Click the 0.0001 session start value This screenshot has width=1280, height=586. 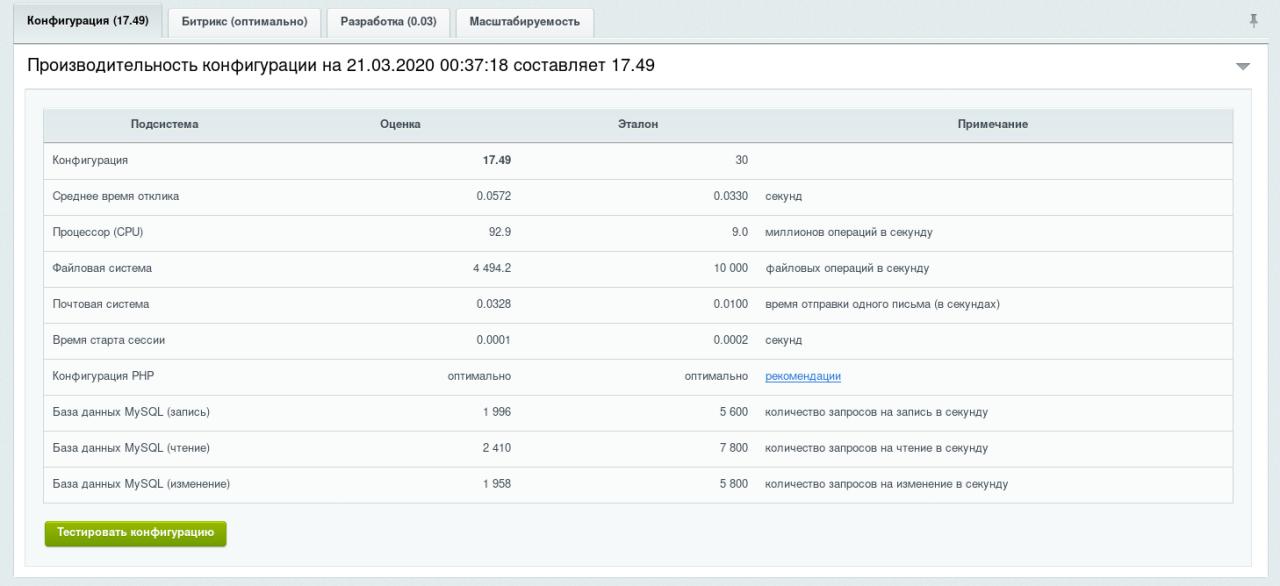click(x=494, y=340)
